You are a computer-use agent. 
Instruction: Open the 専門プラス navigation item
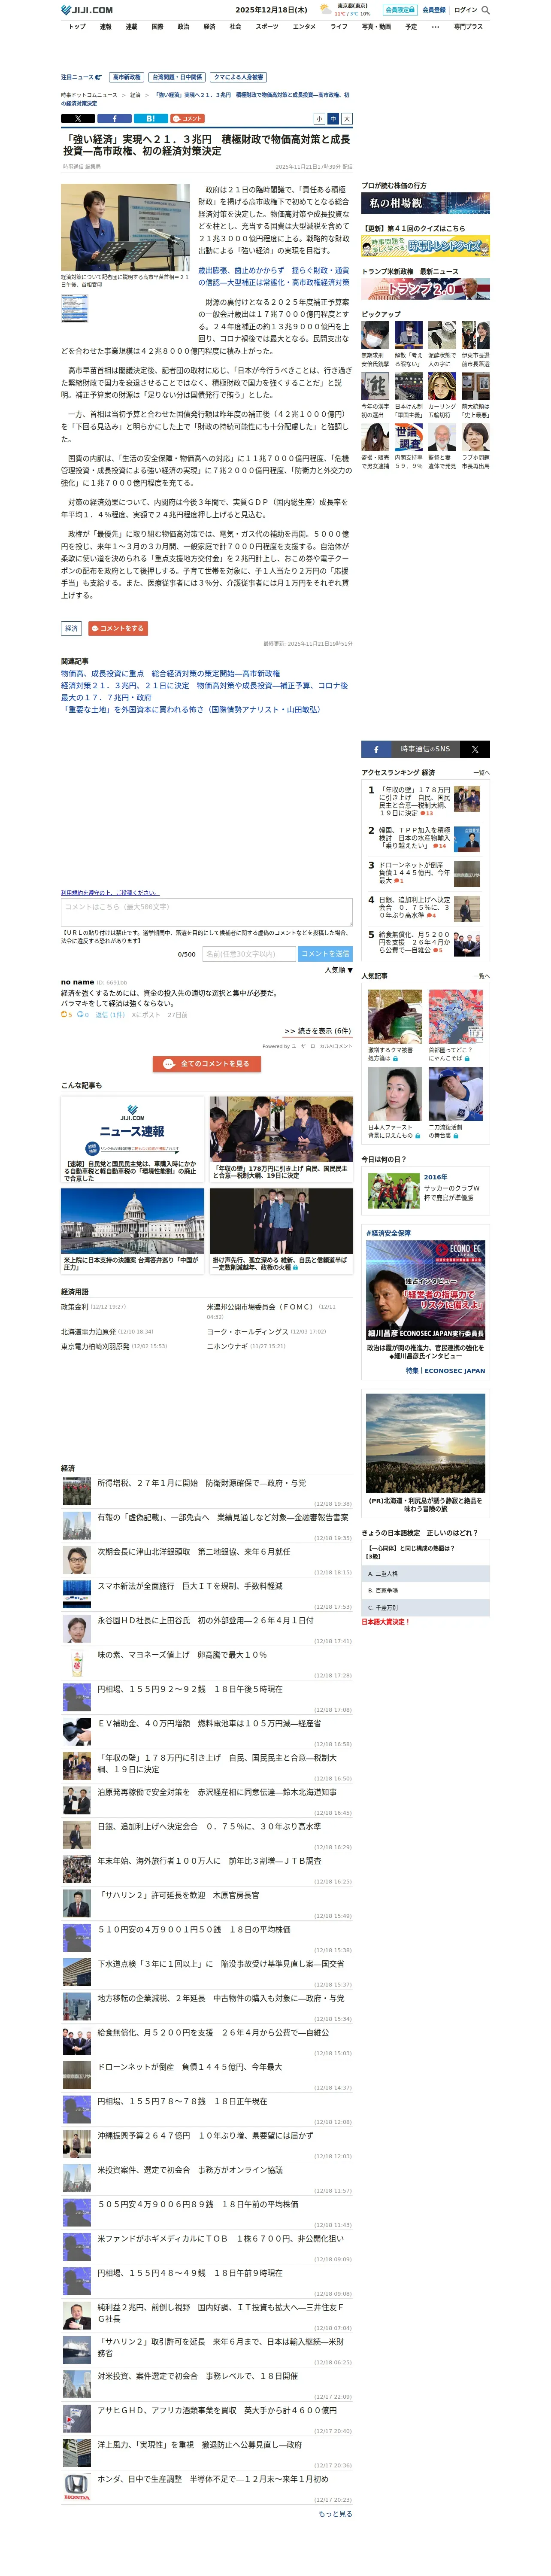468,27
